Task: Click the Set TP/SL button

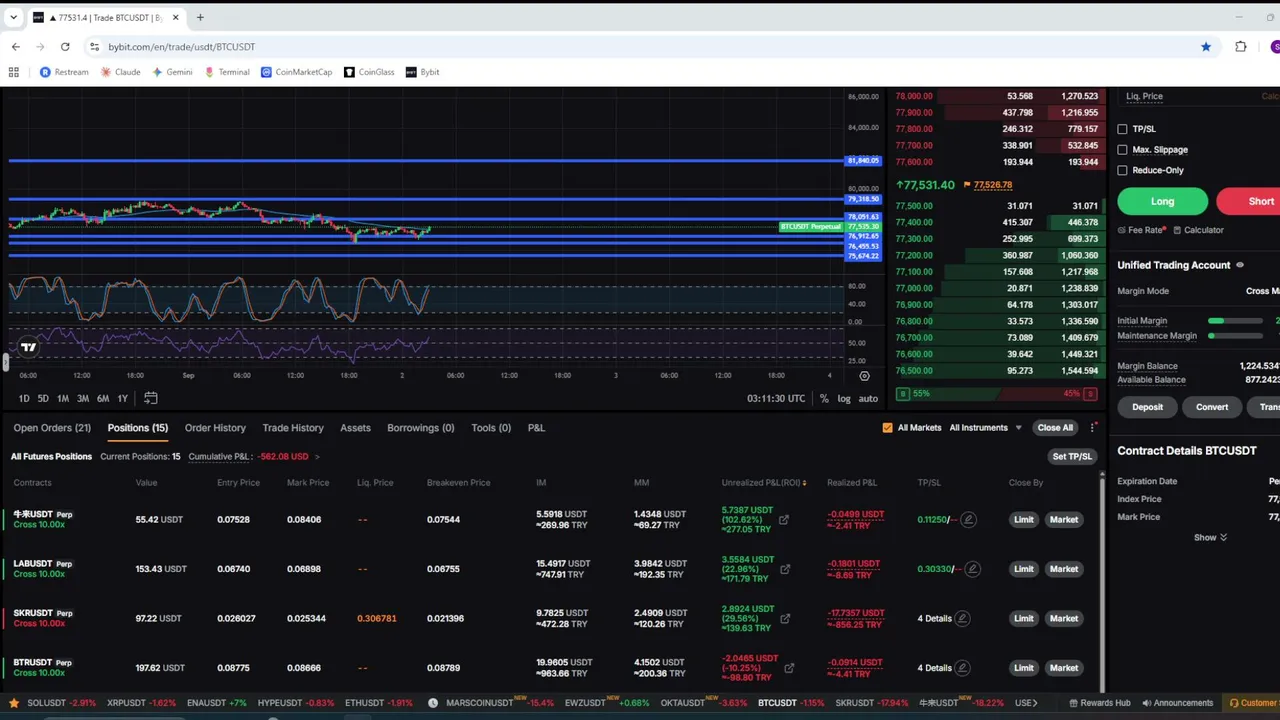Action: click(1072, 457)
